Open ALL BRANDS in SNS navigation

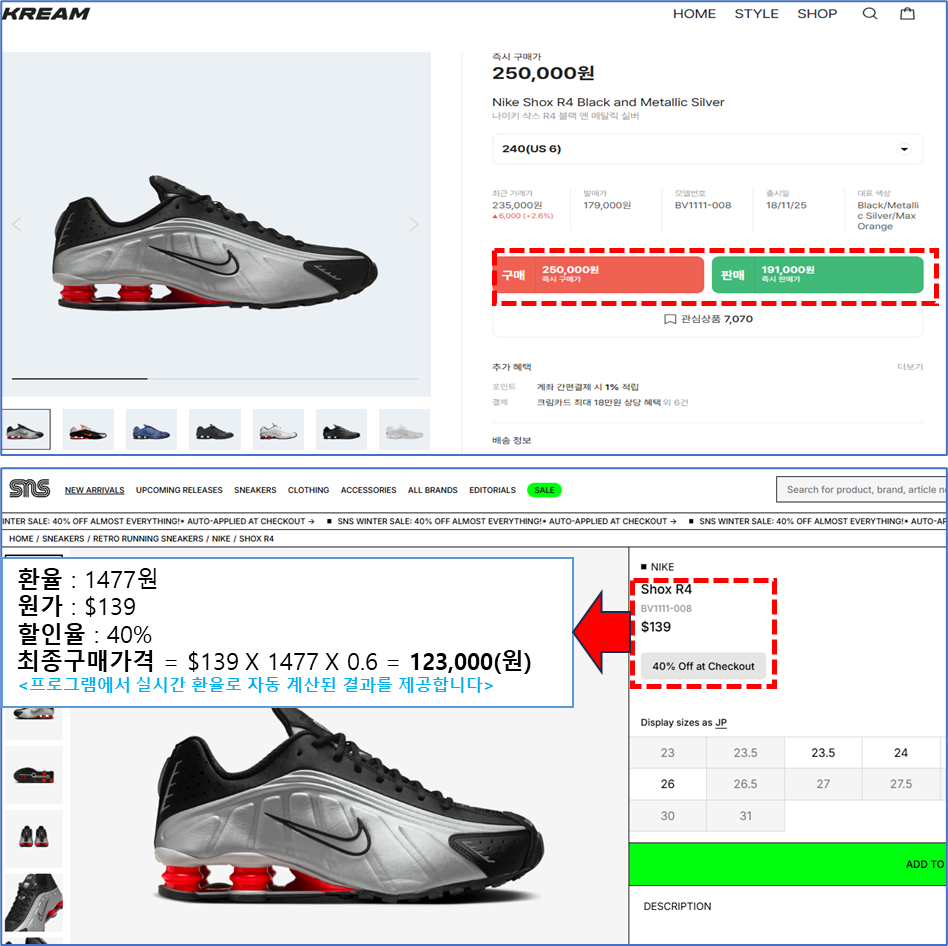coord(432,490)
